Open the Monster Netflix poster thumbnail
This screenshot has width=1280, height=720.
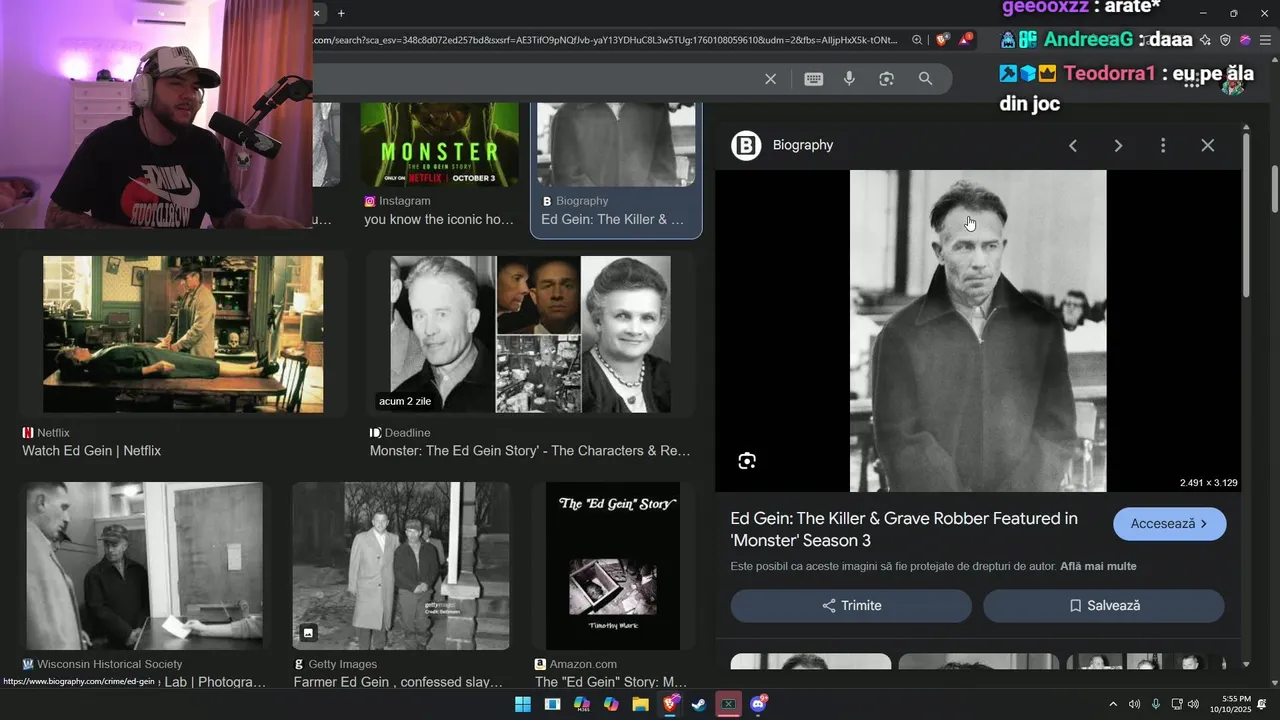[440, 144]
